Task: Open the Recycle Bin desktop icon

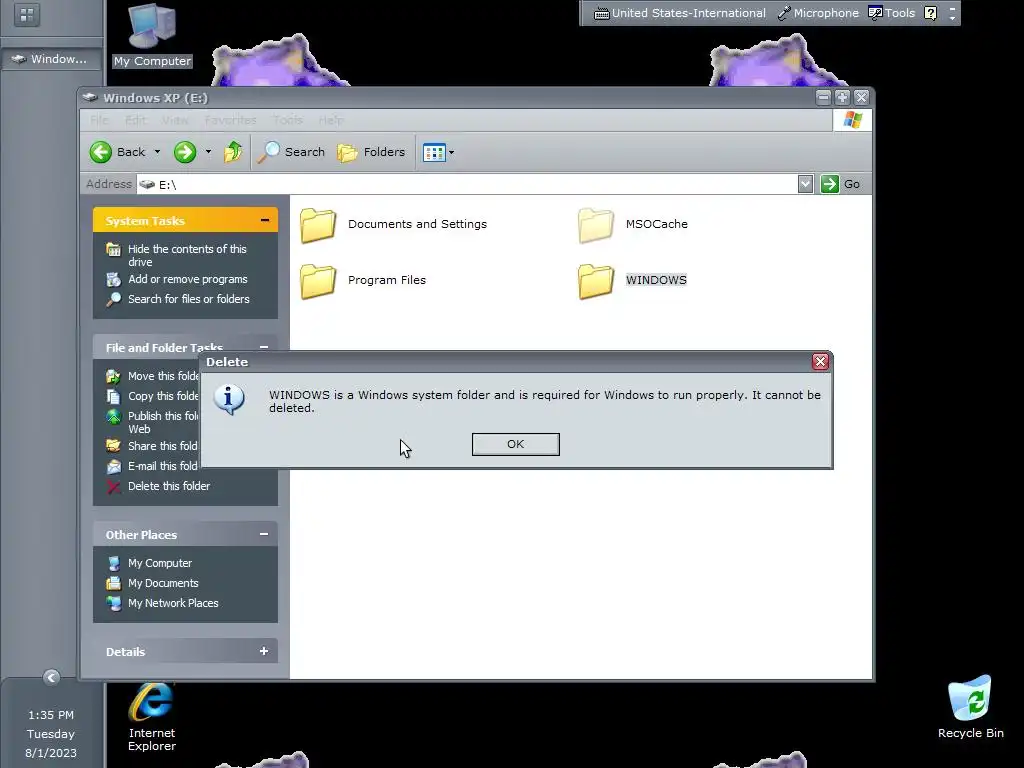Action: (x=970, y=707)
